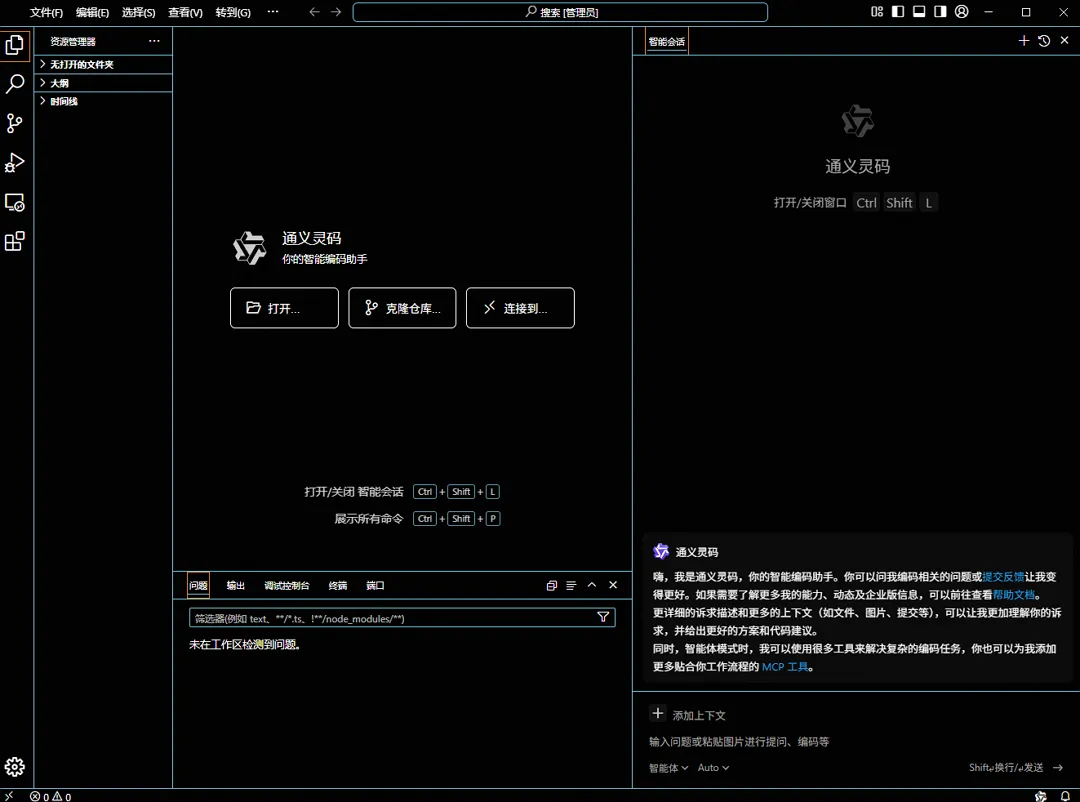This screenshot has width=1080, height=802.
Task: Open the Accounts icon in title bar
Action: pyautogui.click(x=962, y=12)
